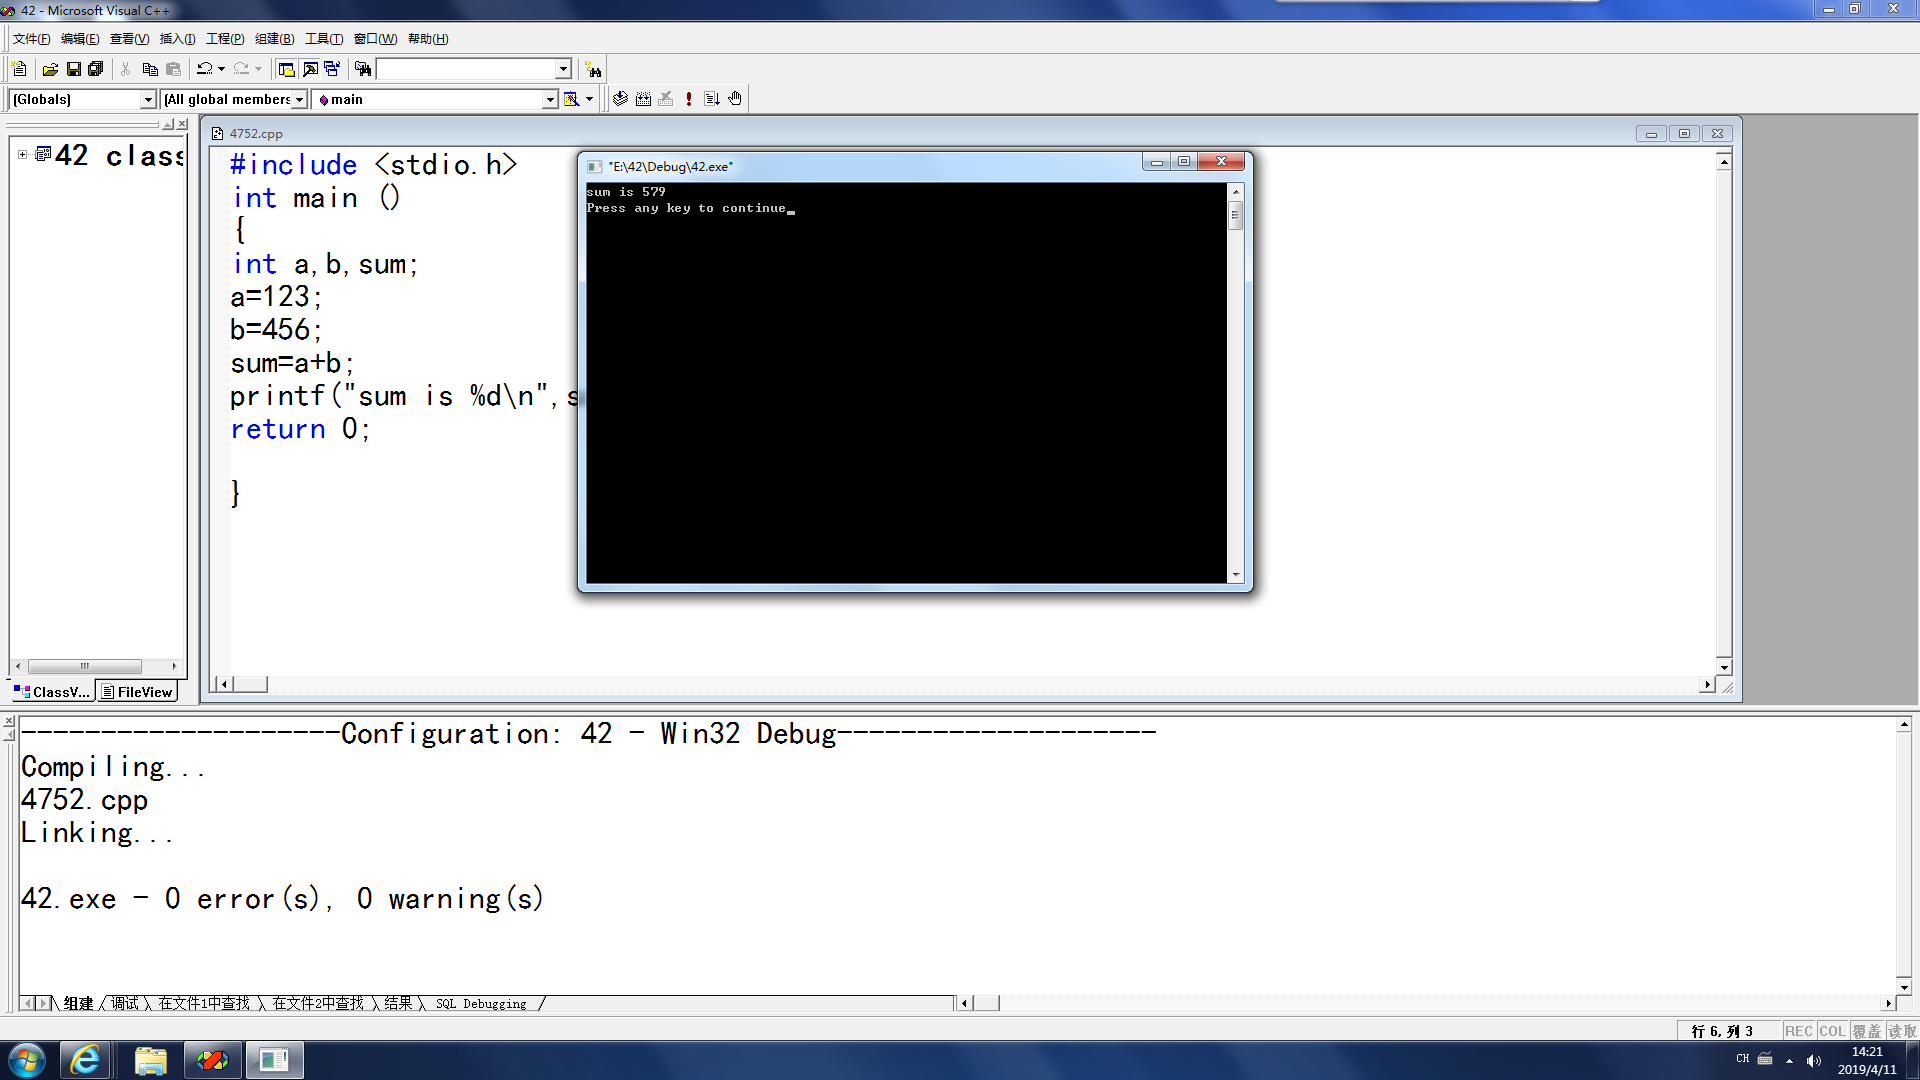This screenshot has height=1080, width=1920.
Task: Open the 查看(V) menu
Action: click(x=129, y=39)
